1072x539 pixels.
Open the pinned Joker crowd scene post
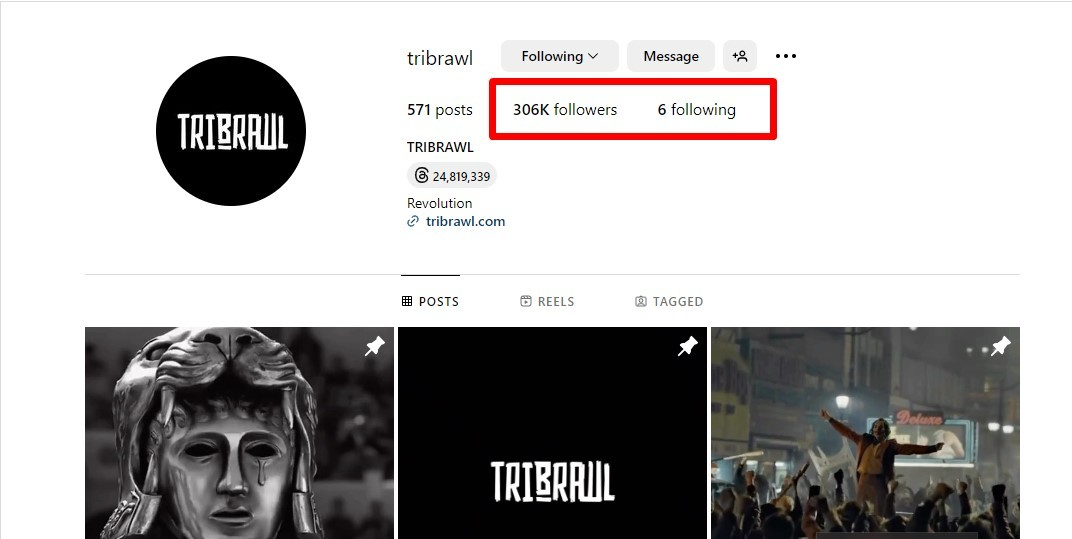point(866,433)
